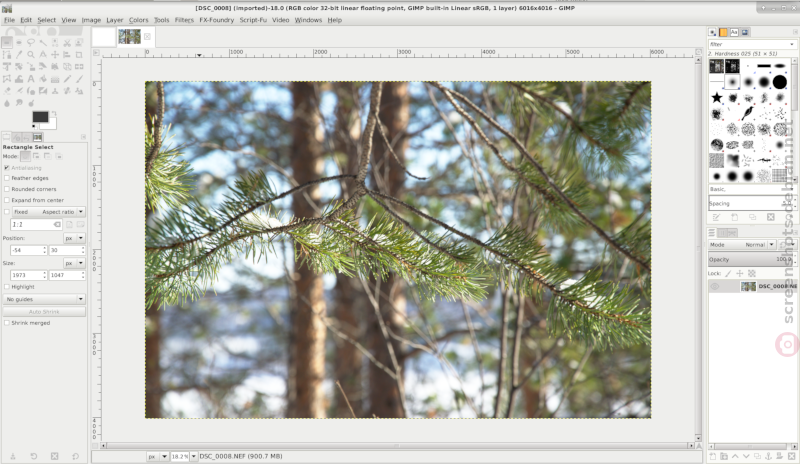This screenshot has width=800, height=464.
Task: Enable Feather edges option
Action: pyautogui.click(x=7, y=178)
